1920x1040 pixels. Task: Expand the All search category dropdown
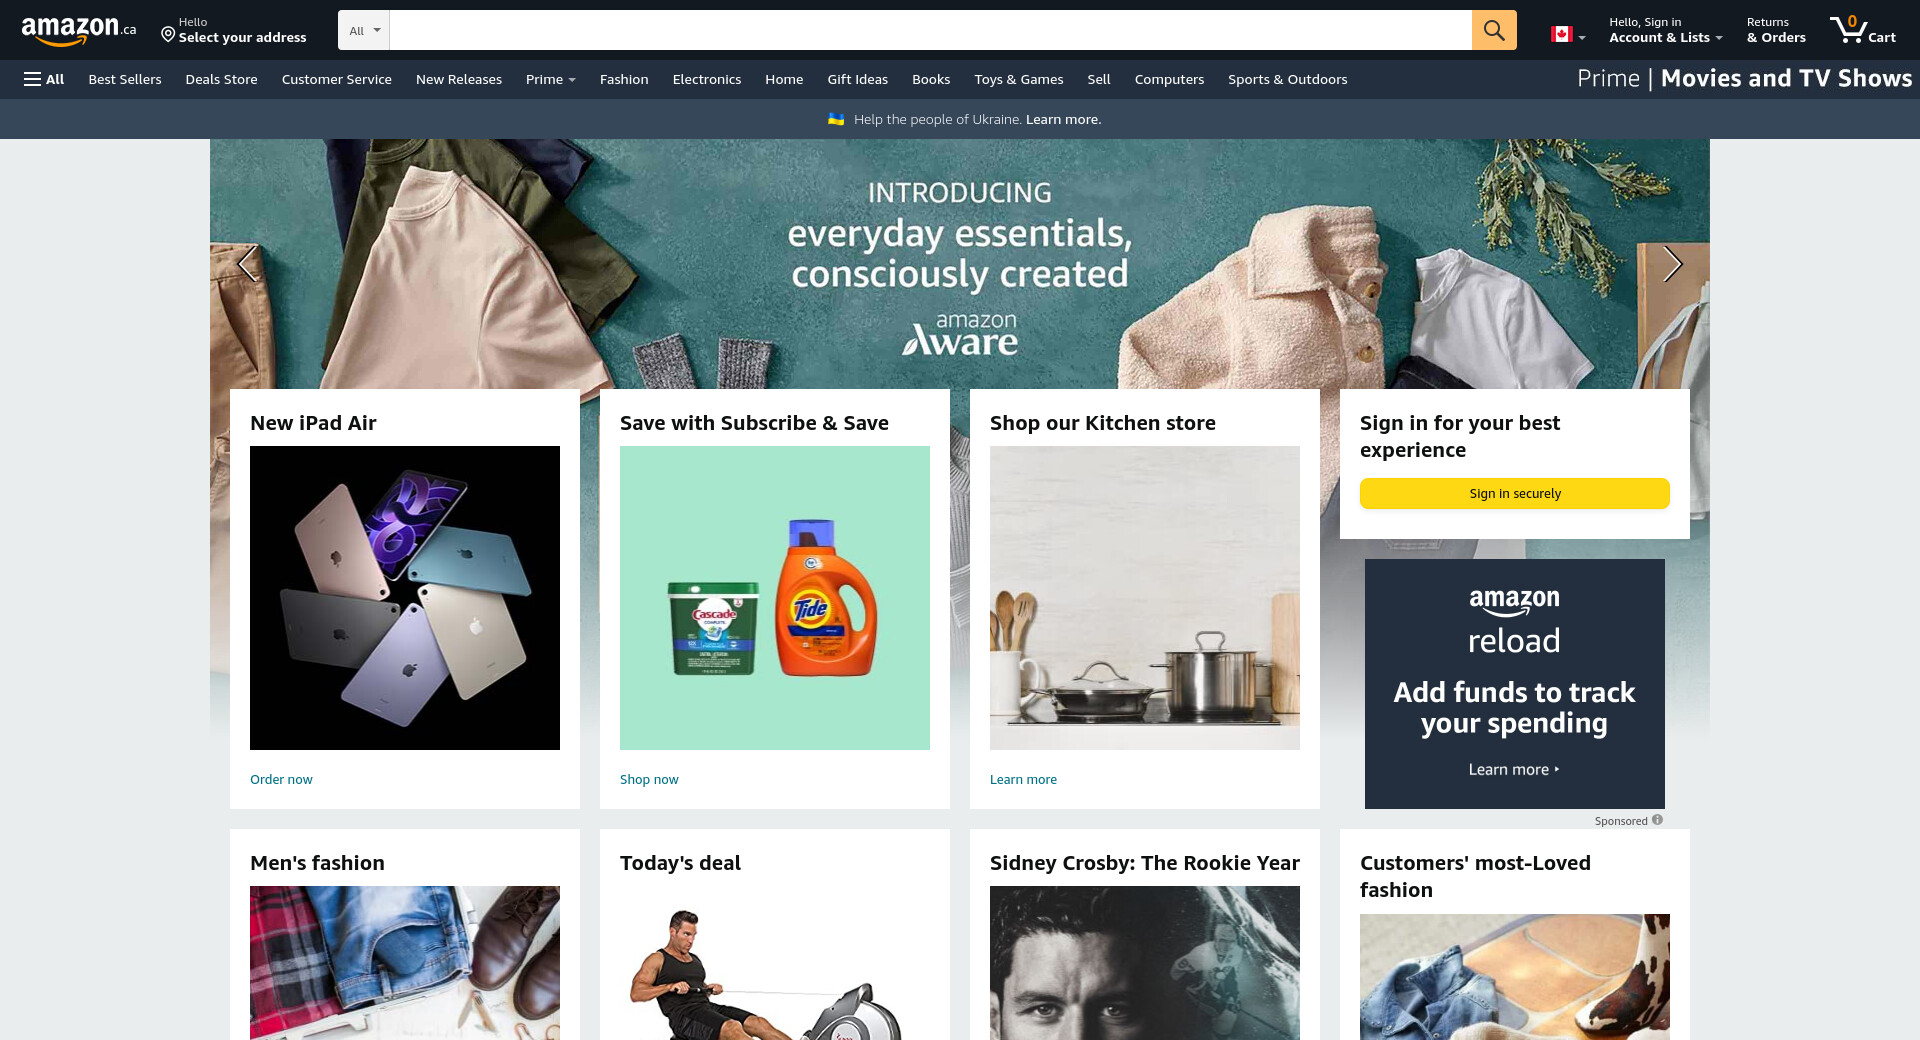point(364,30)
